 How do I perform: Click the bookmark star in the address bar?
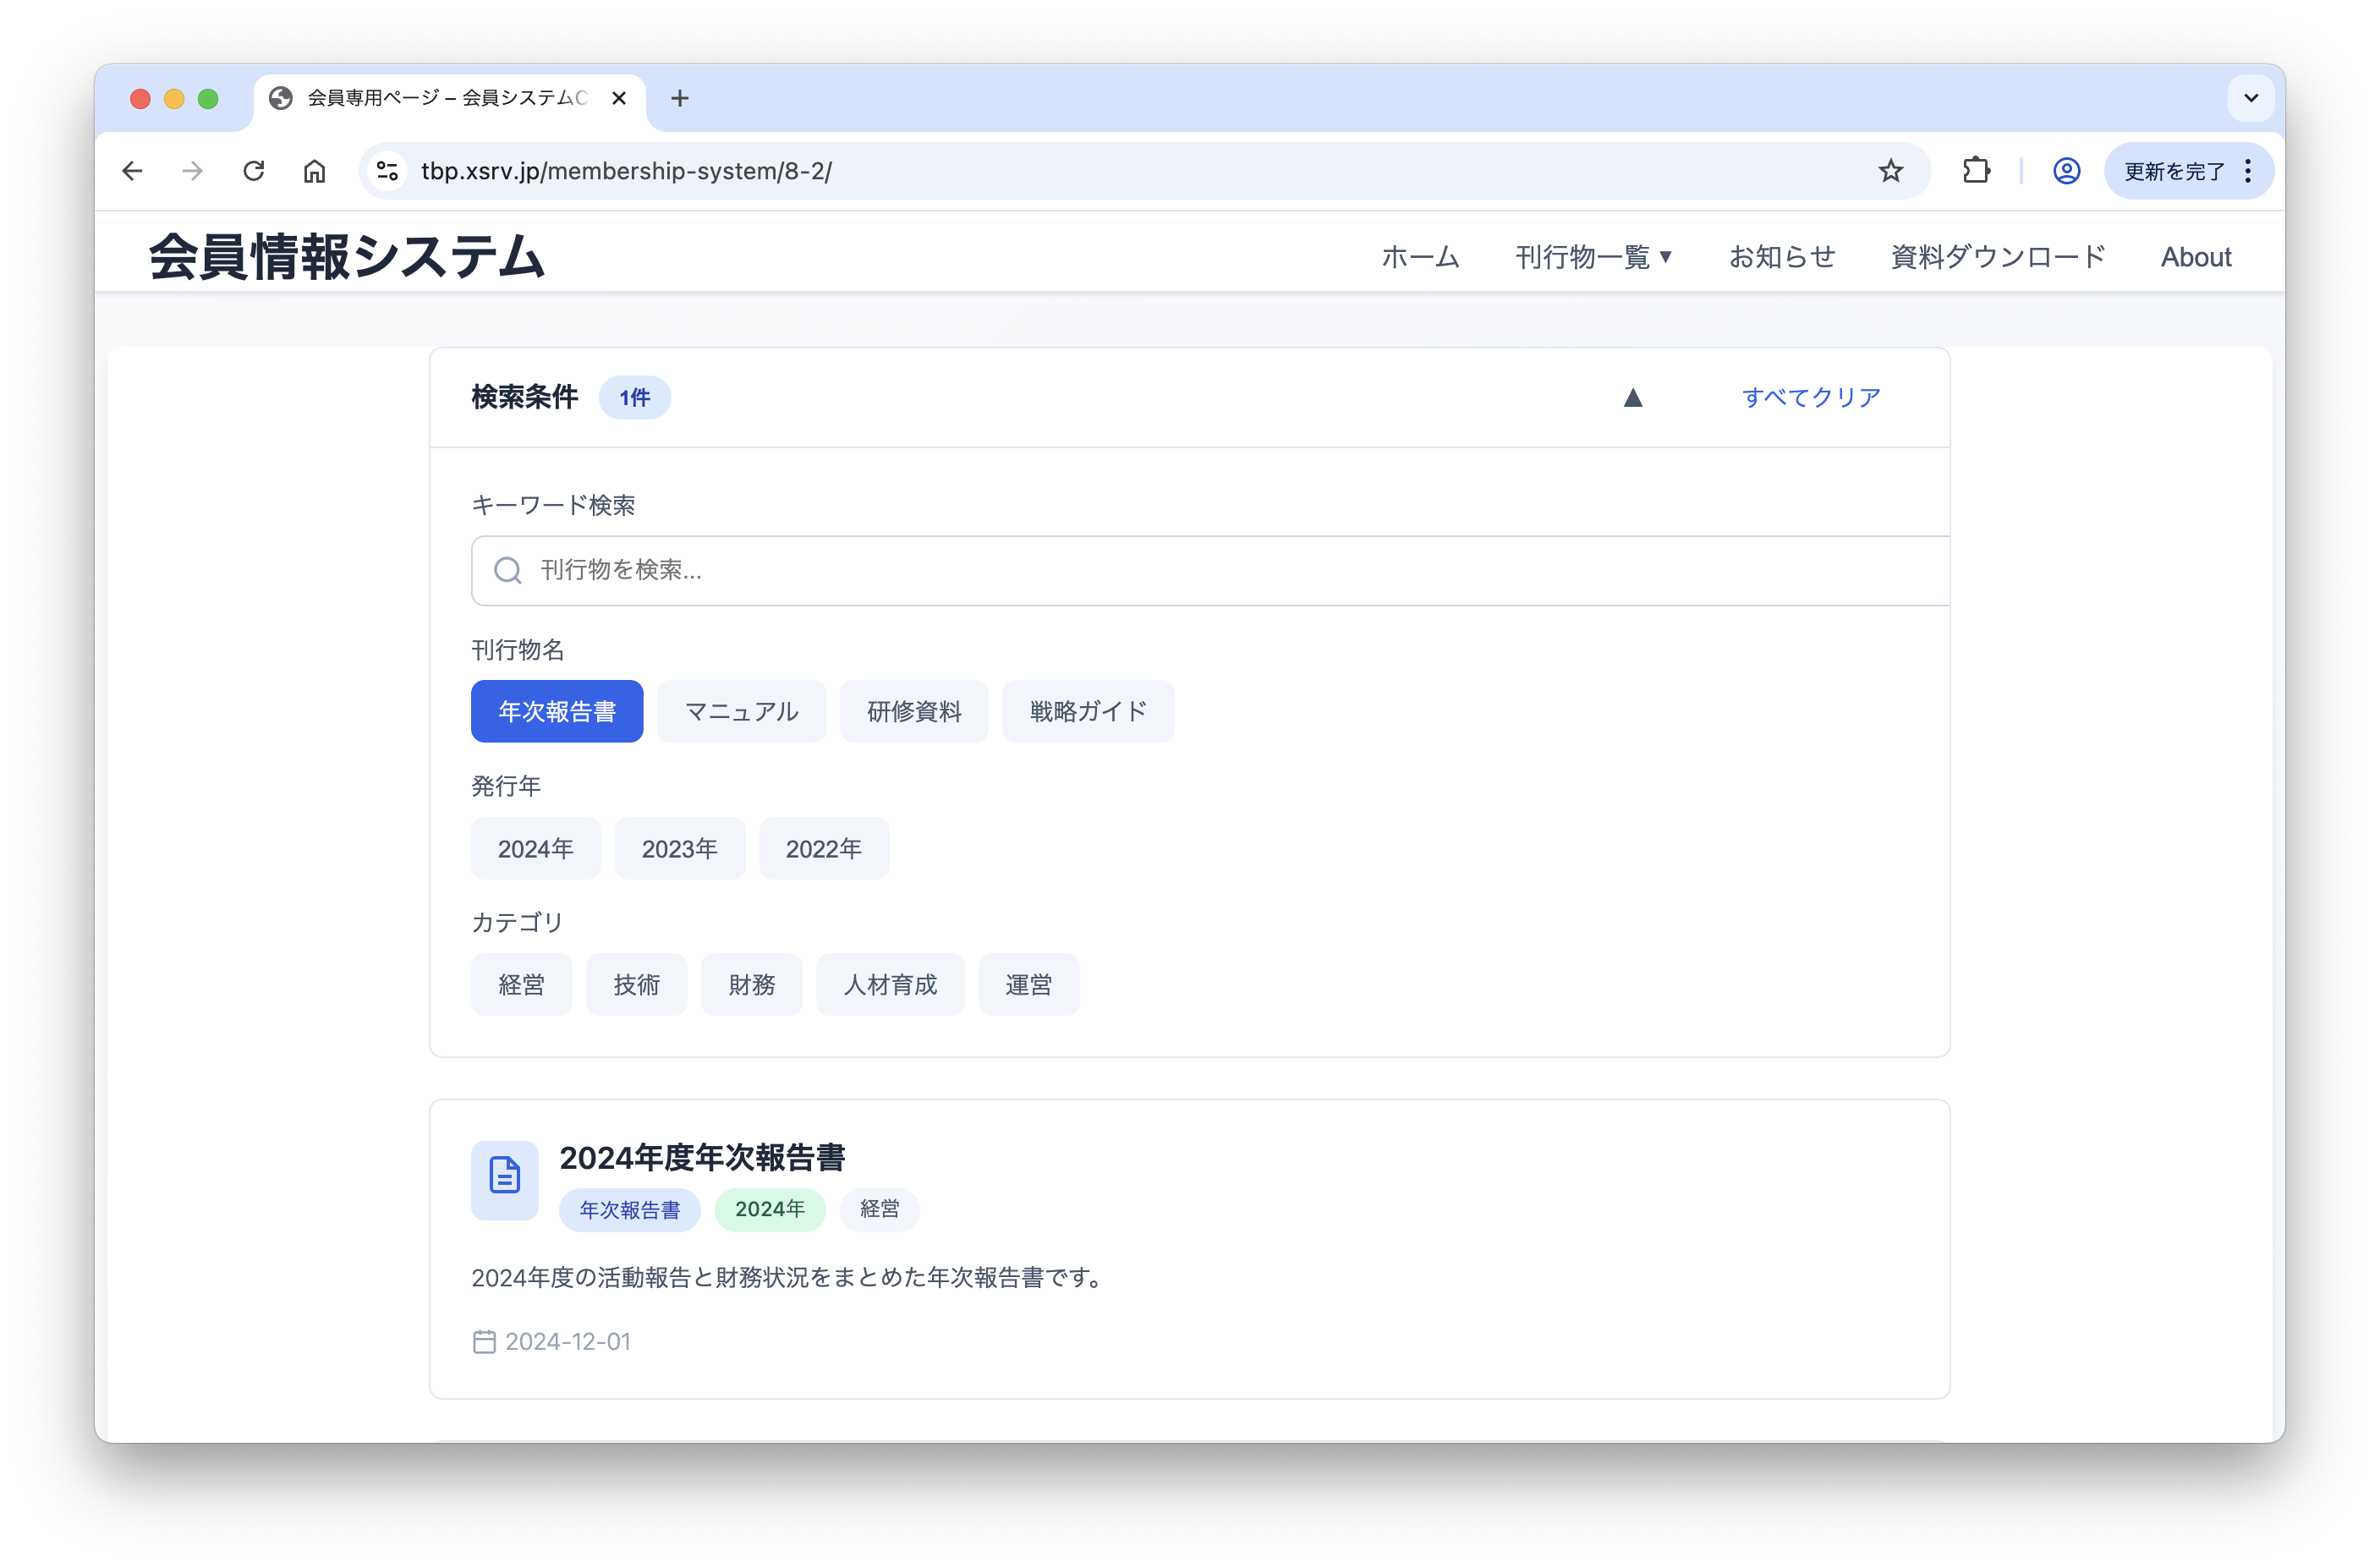[x=1891, y=170]
